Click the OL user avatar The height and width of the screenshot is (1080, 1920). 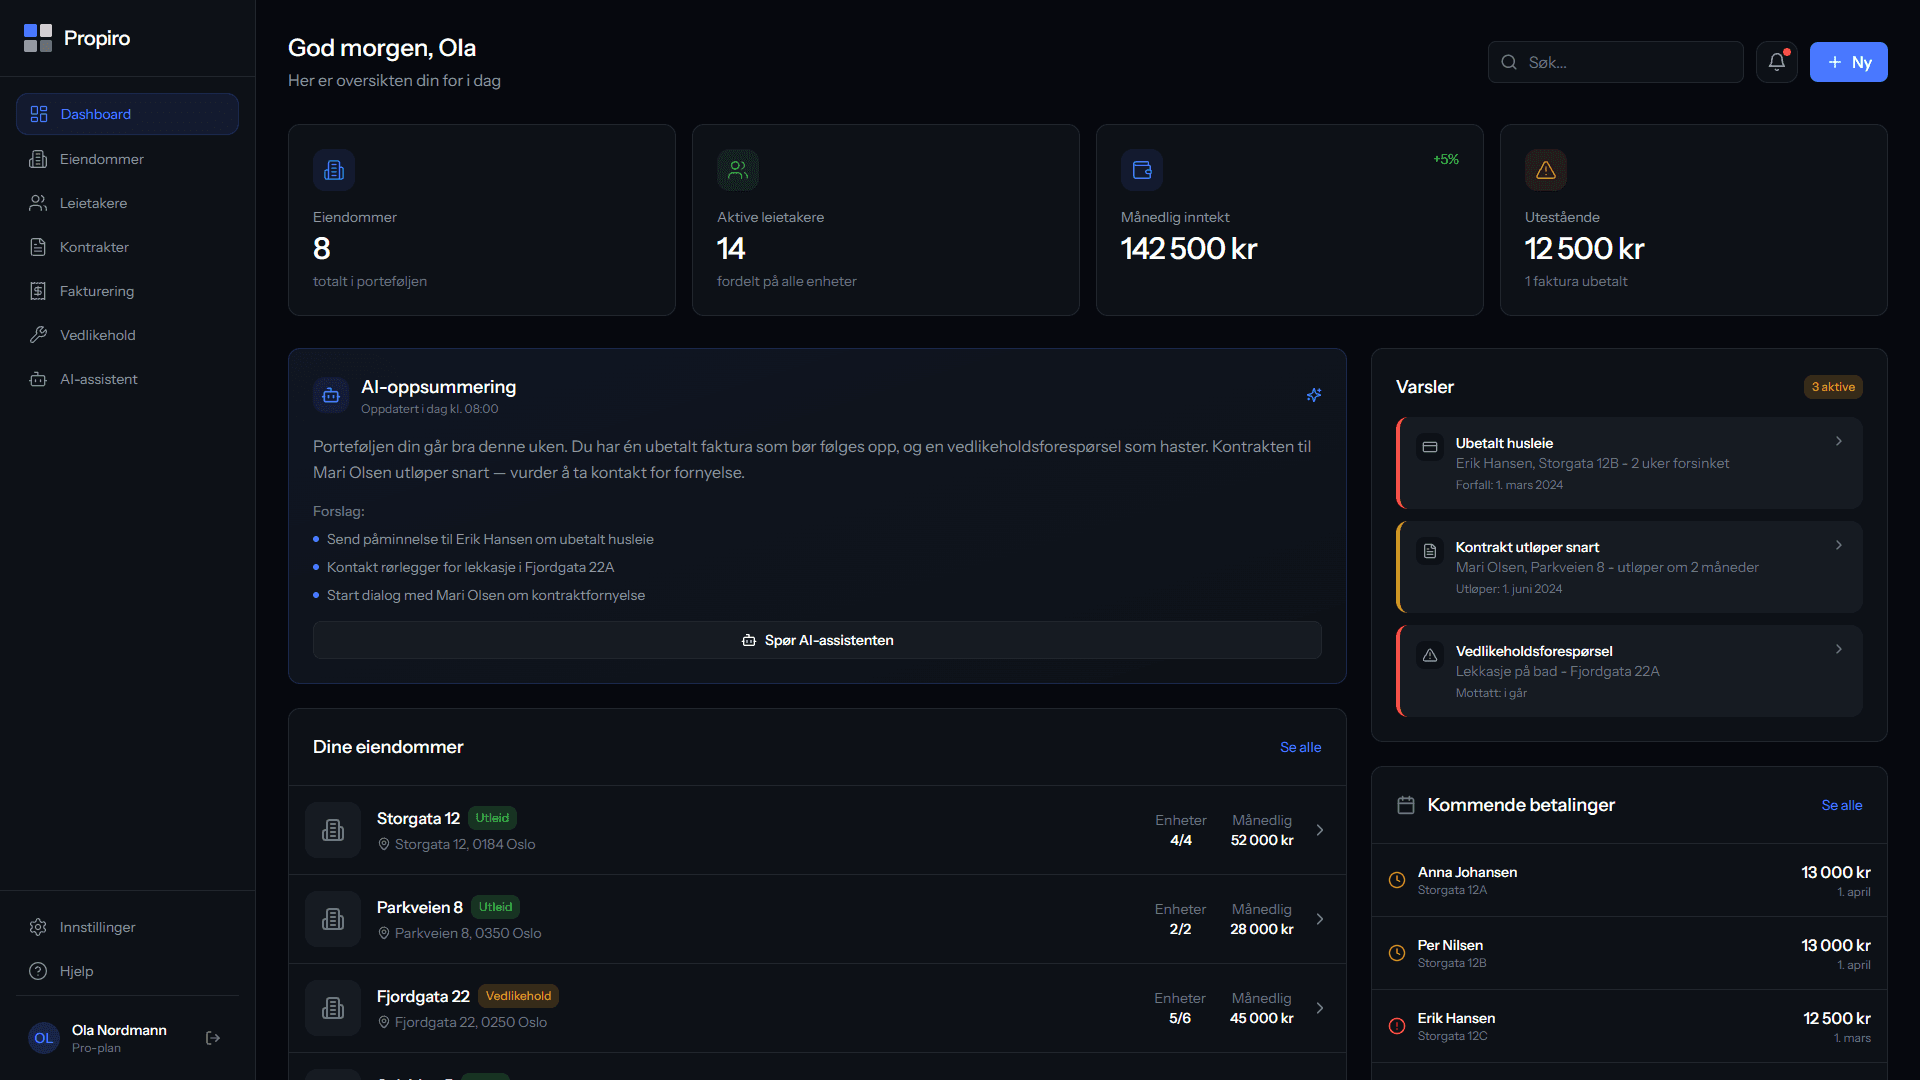tap(44, 1038)
